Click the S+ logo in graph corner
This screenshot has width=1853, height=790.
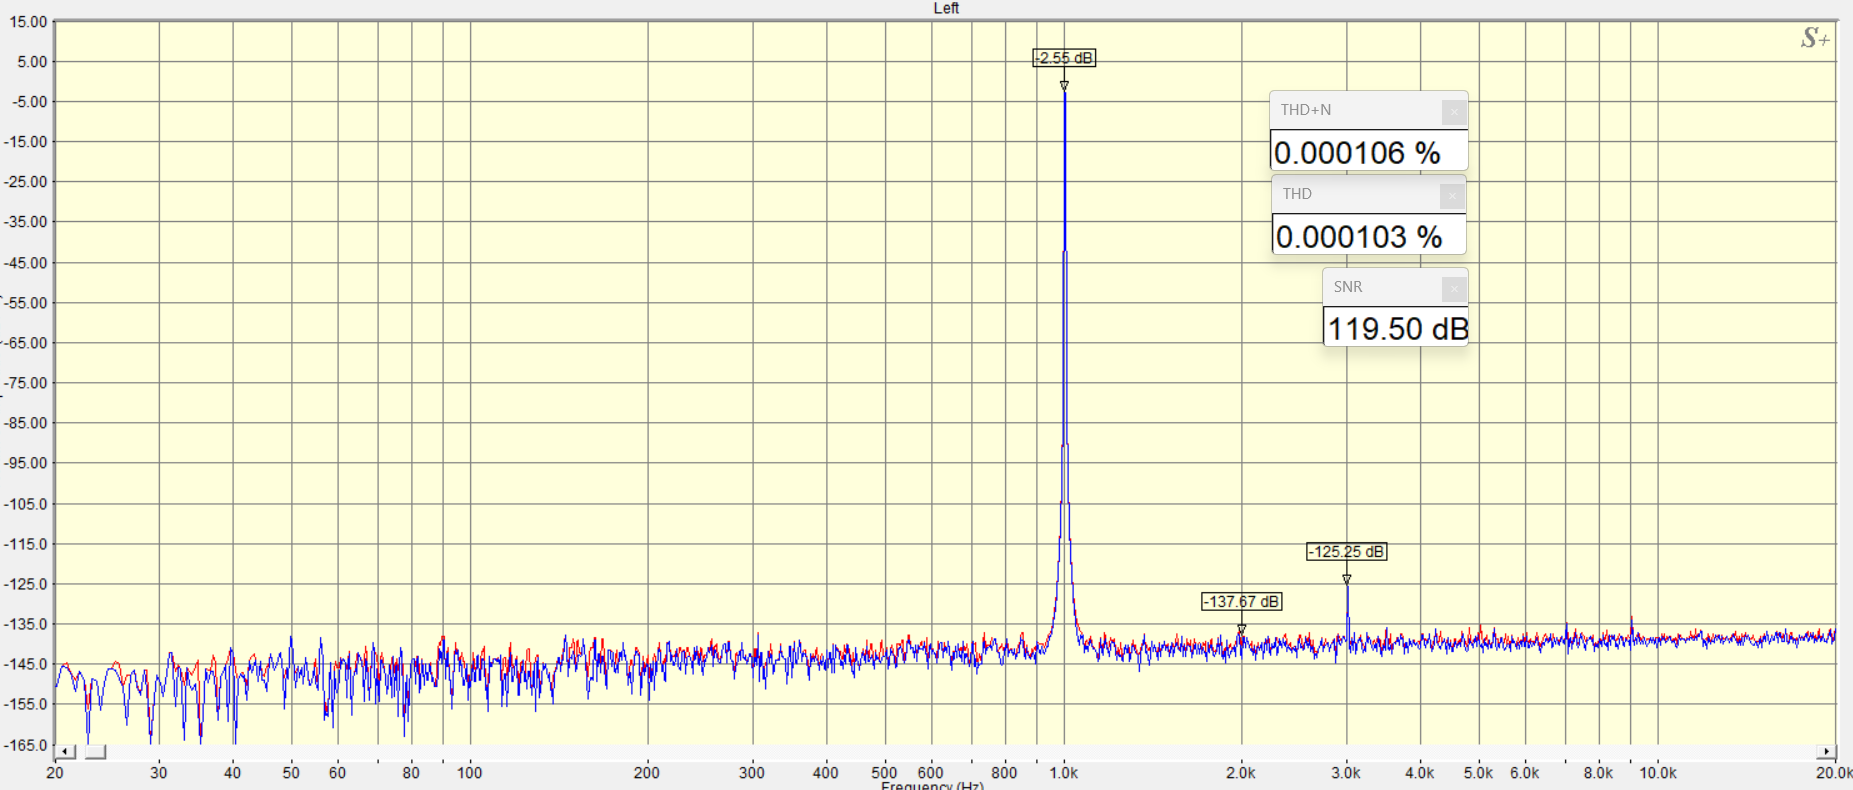[1814, 39]
